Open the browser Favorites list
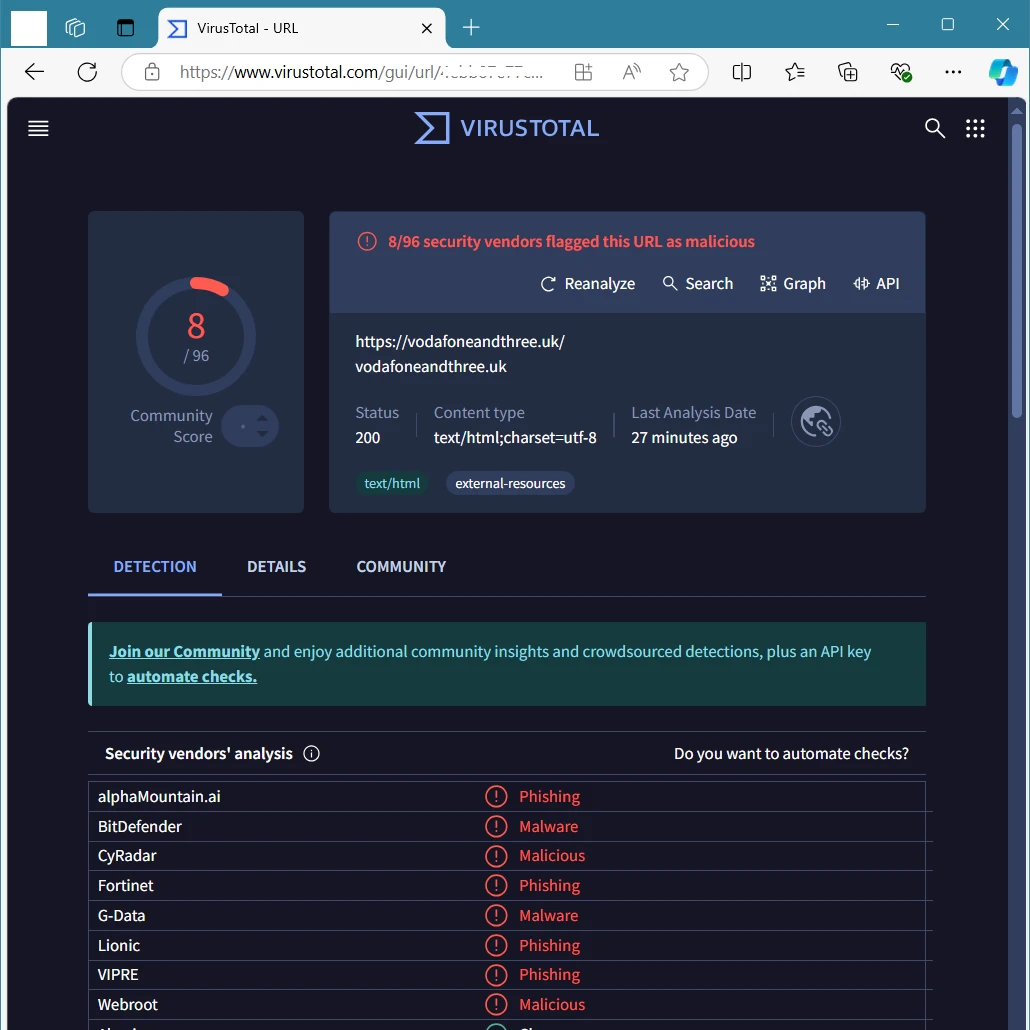Screen dimensions: 1030x1030 tap(795, 72)
